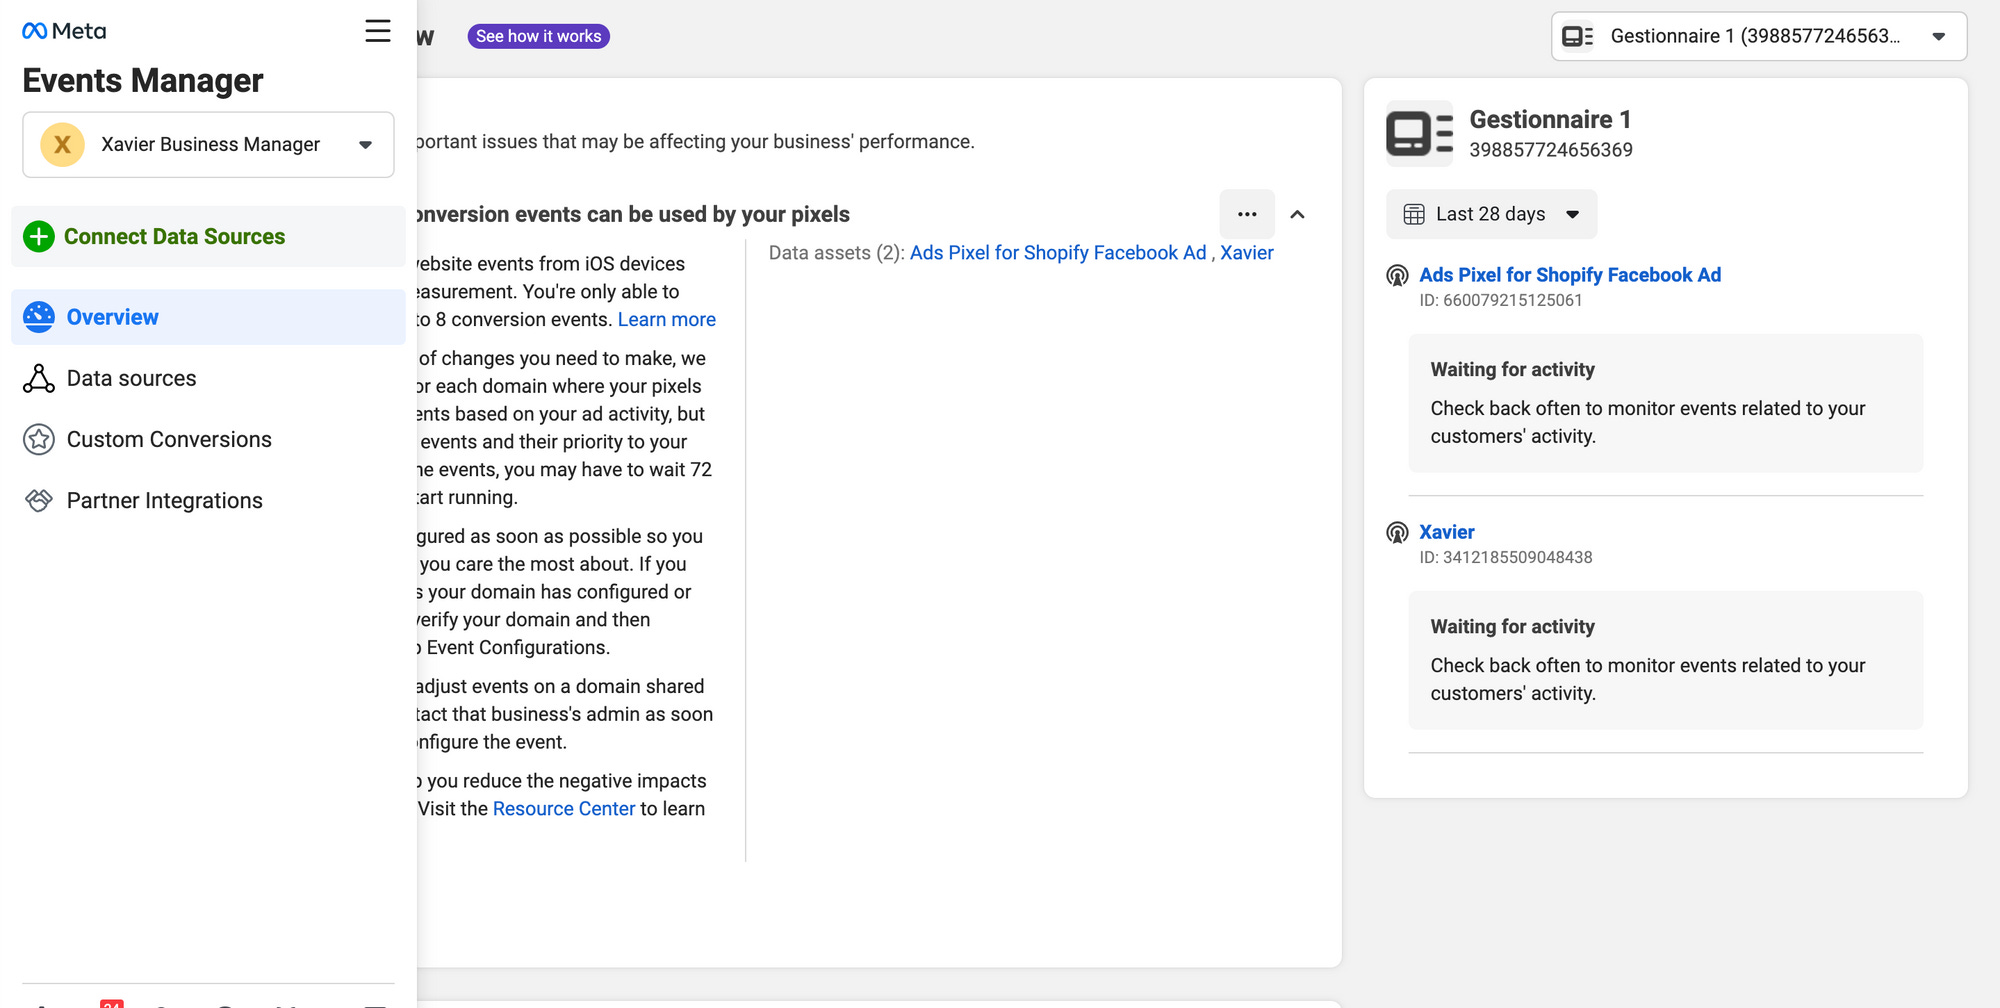
Task: Select account ID 398857724656369 text
Action: 1551,150
